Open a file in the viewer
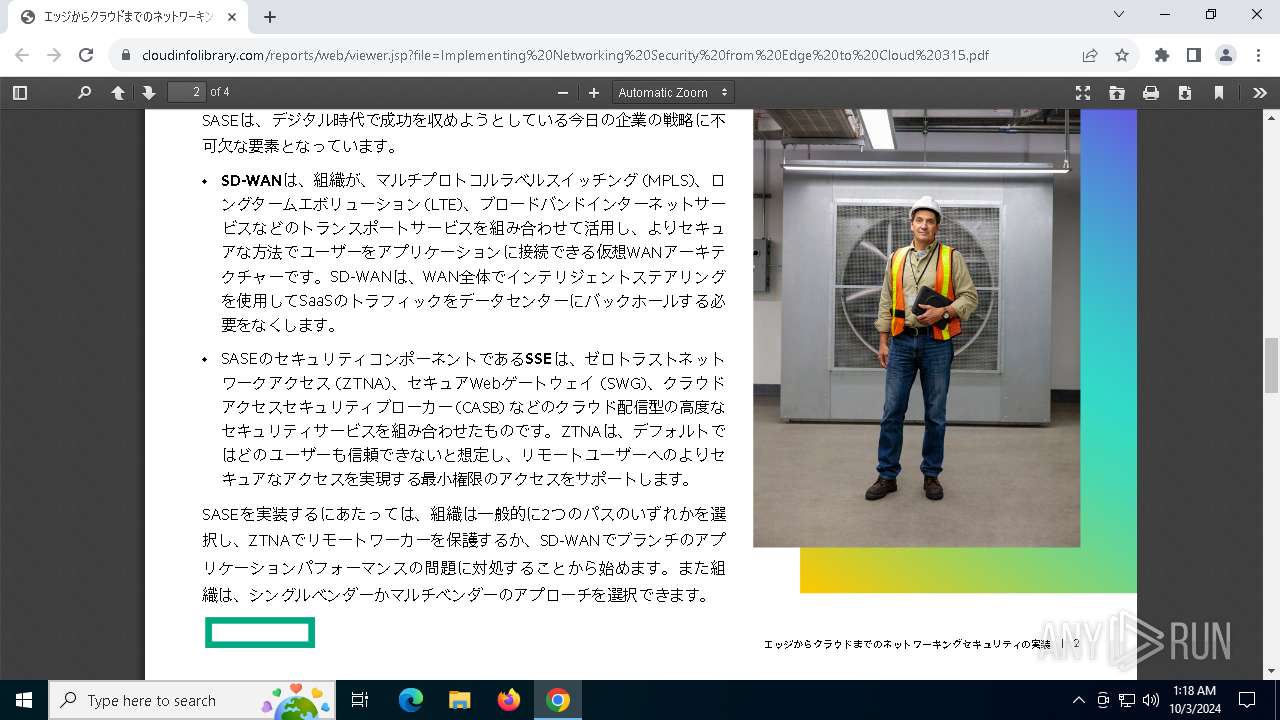This screenshot has width=1280, height=720. [1117, 92]
